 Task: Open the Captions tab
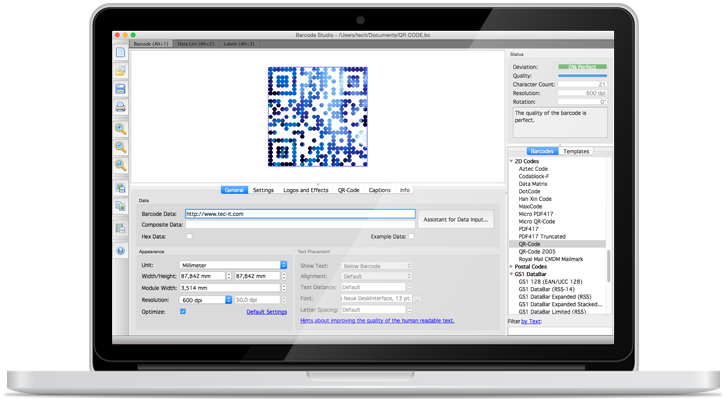[380, 190]
